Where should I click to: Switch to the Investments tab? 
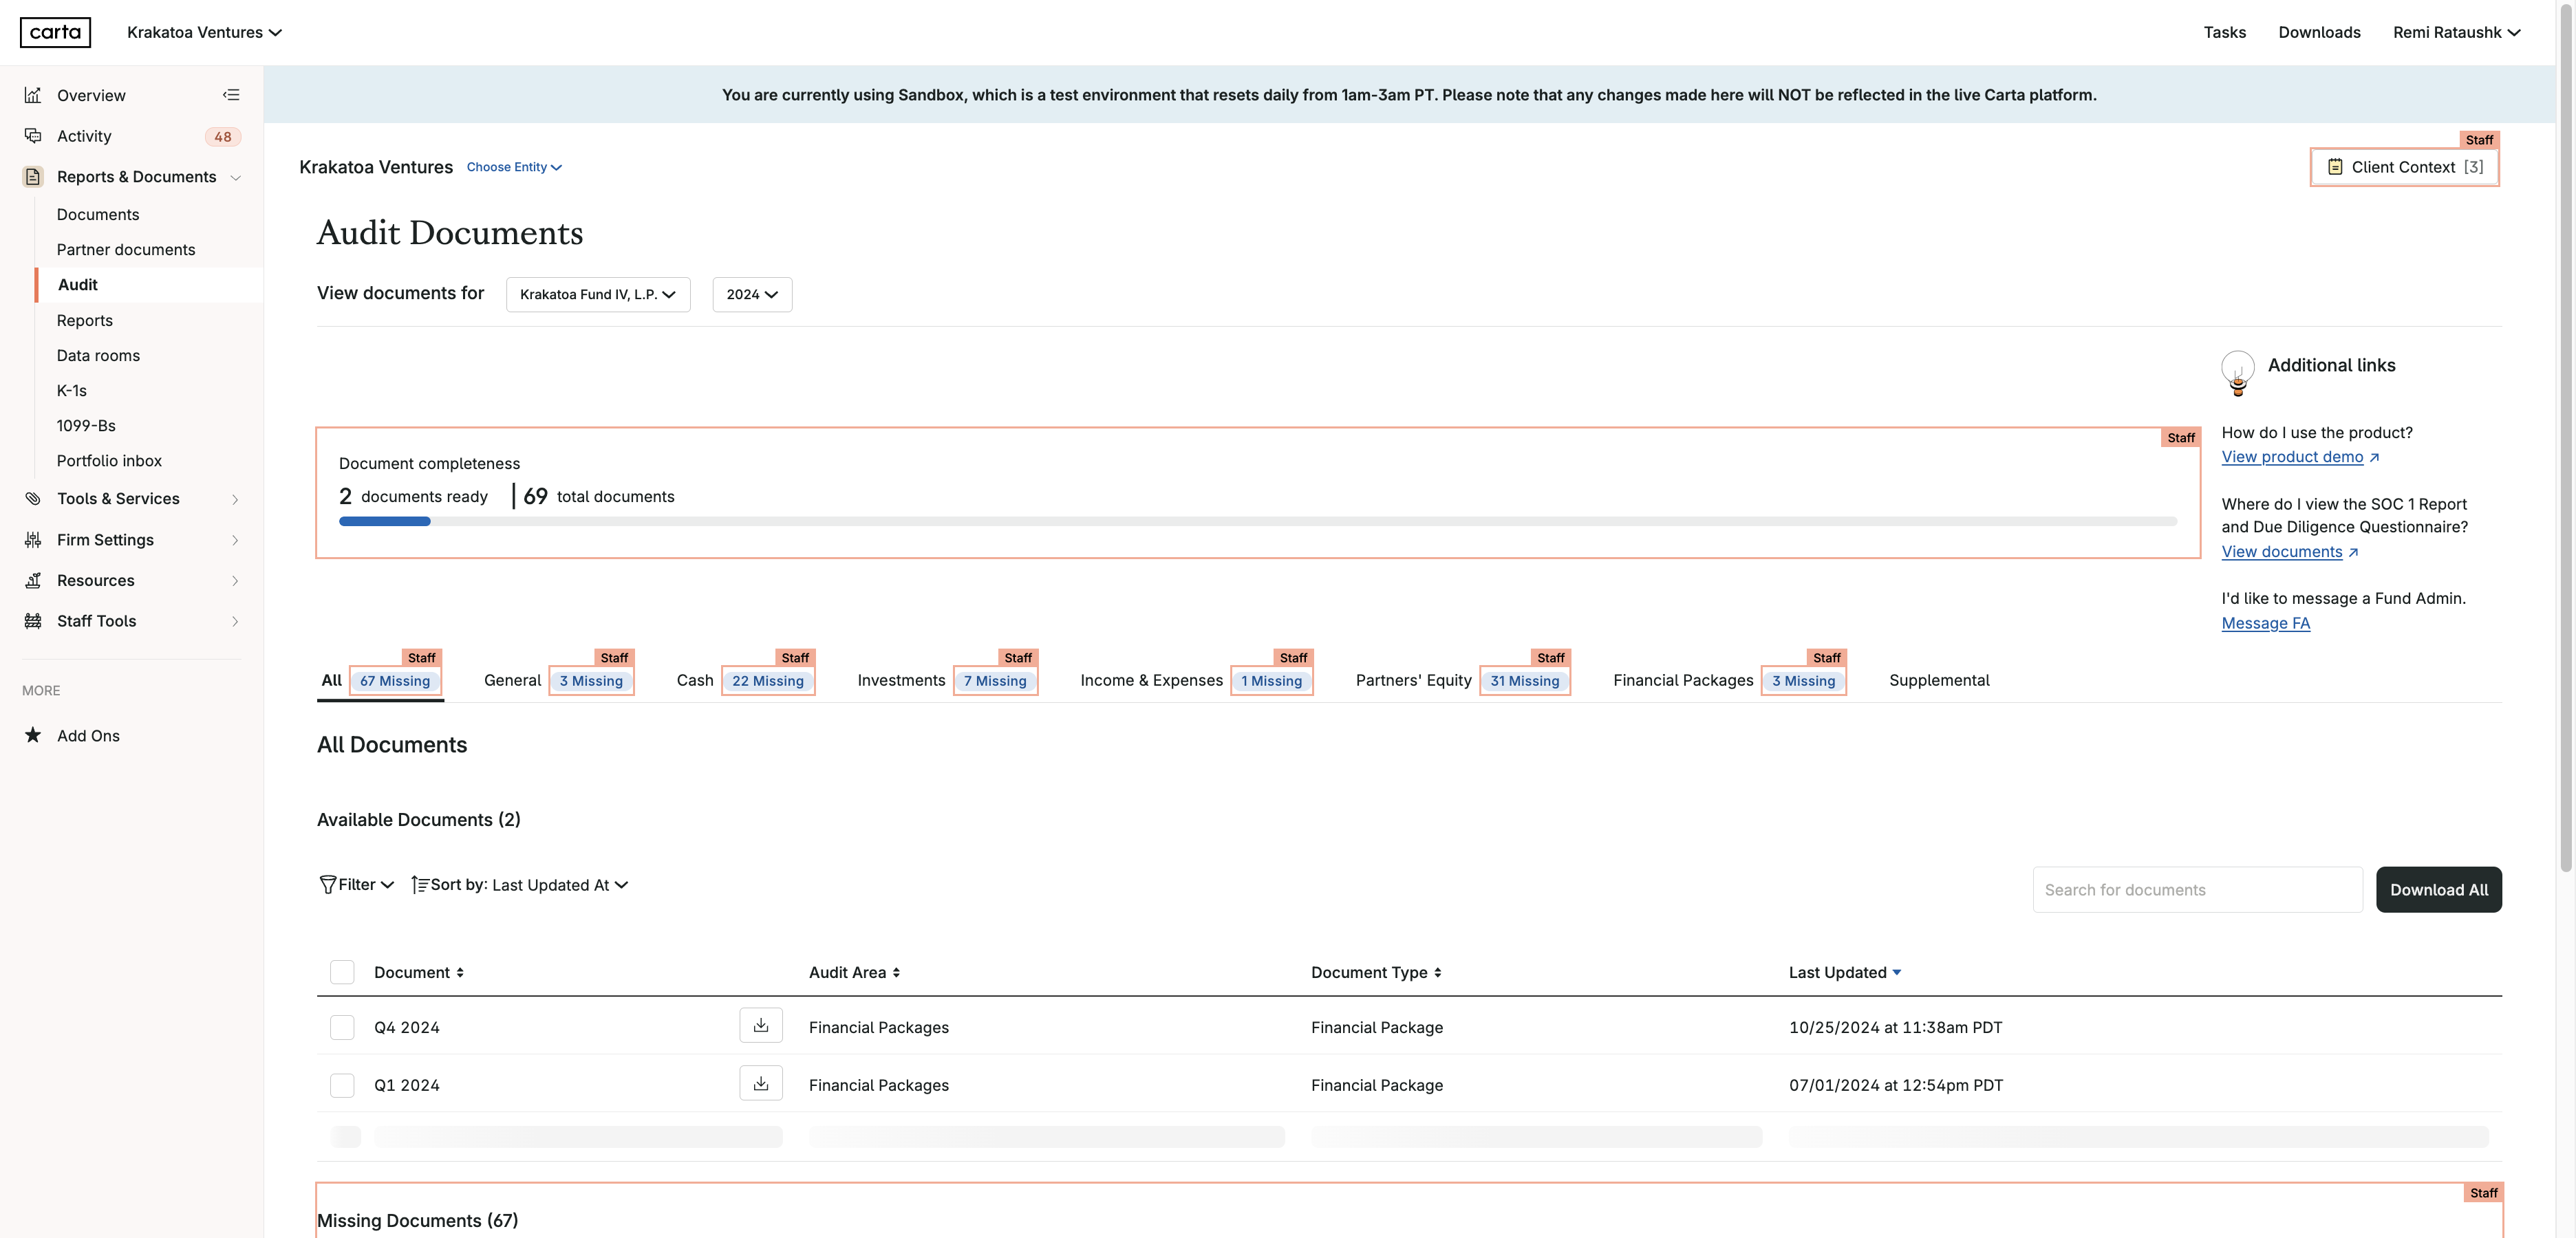tap(947, 680)
